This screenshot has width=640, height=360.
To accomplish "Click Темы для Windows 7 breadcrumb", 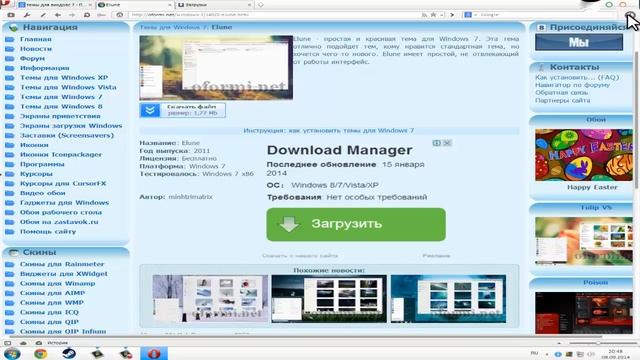I will (x=173, y=27).
